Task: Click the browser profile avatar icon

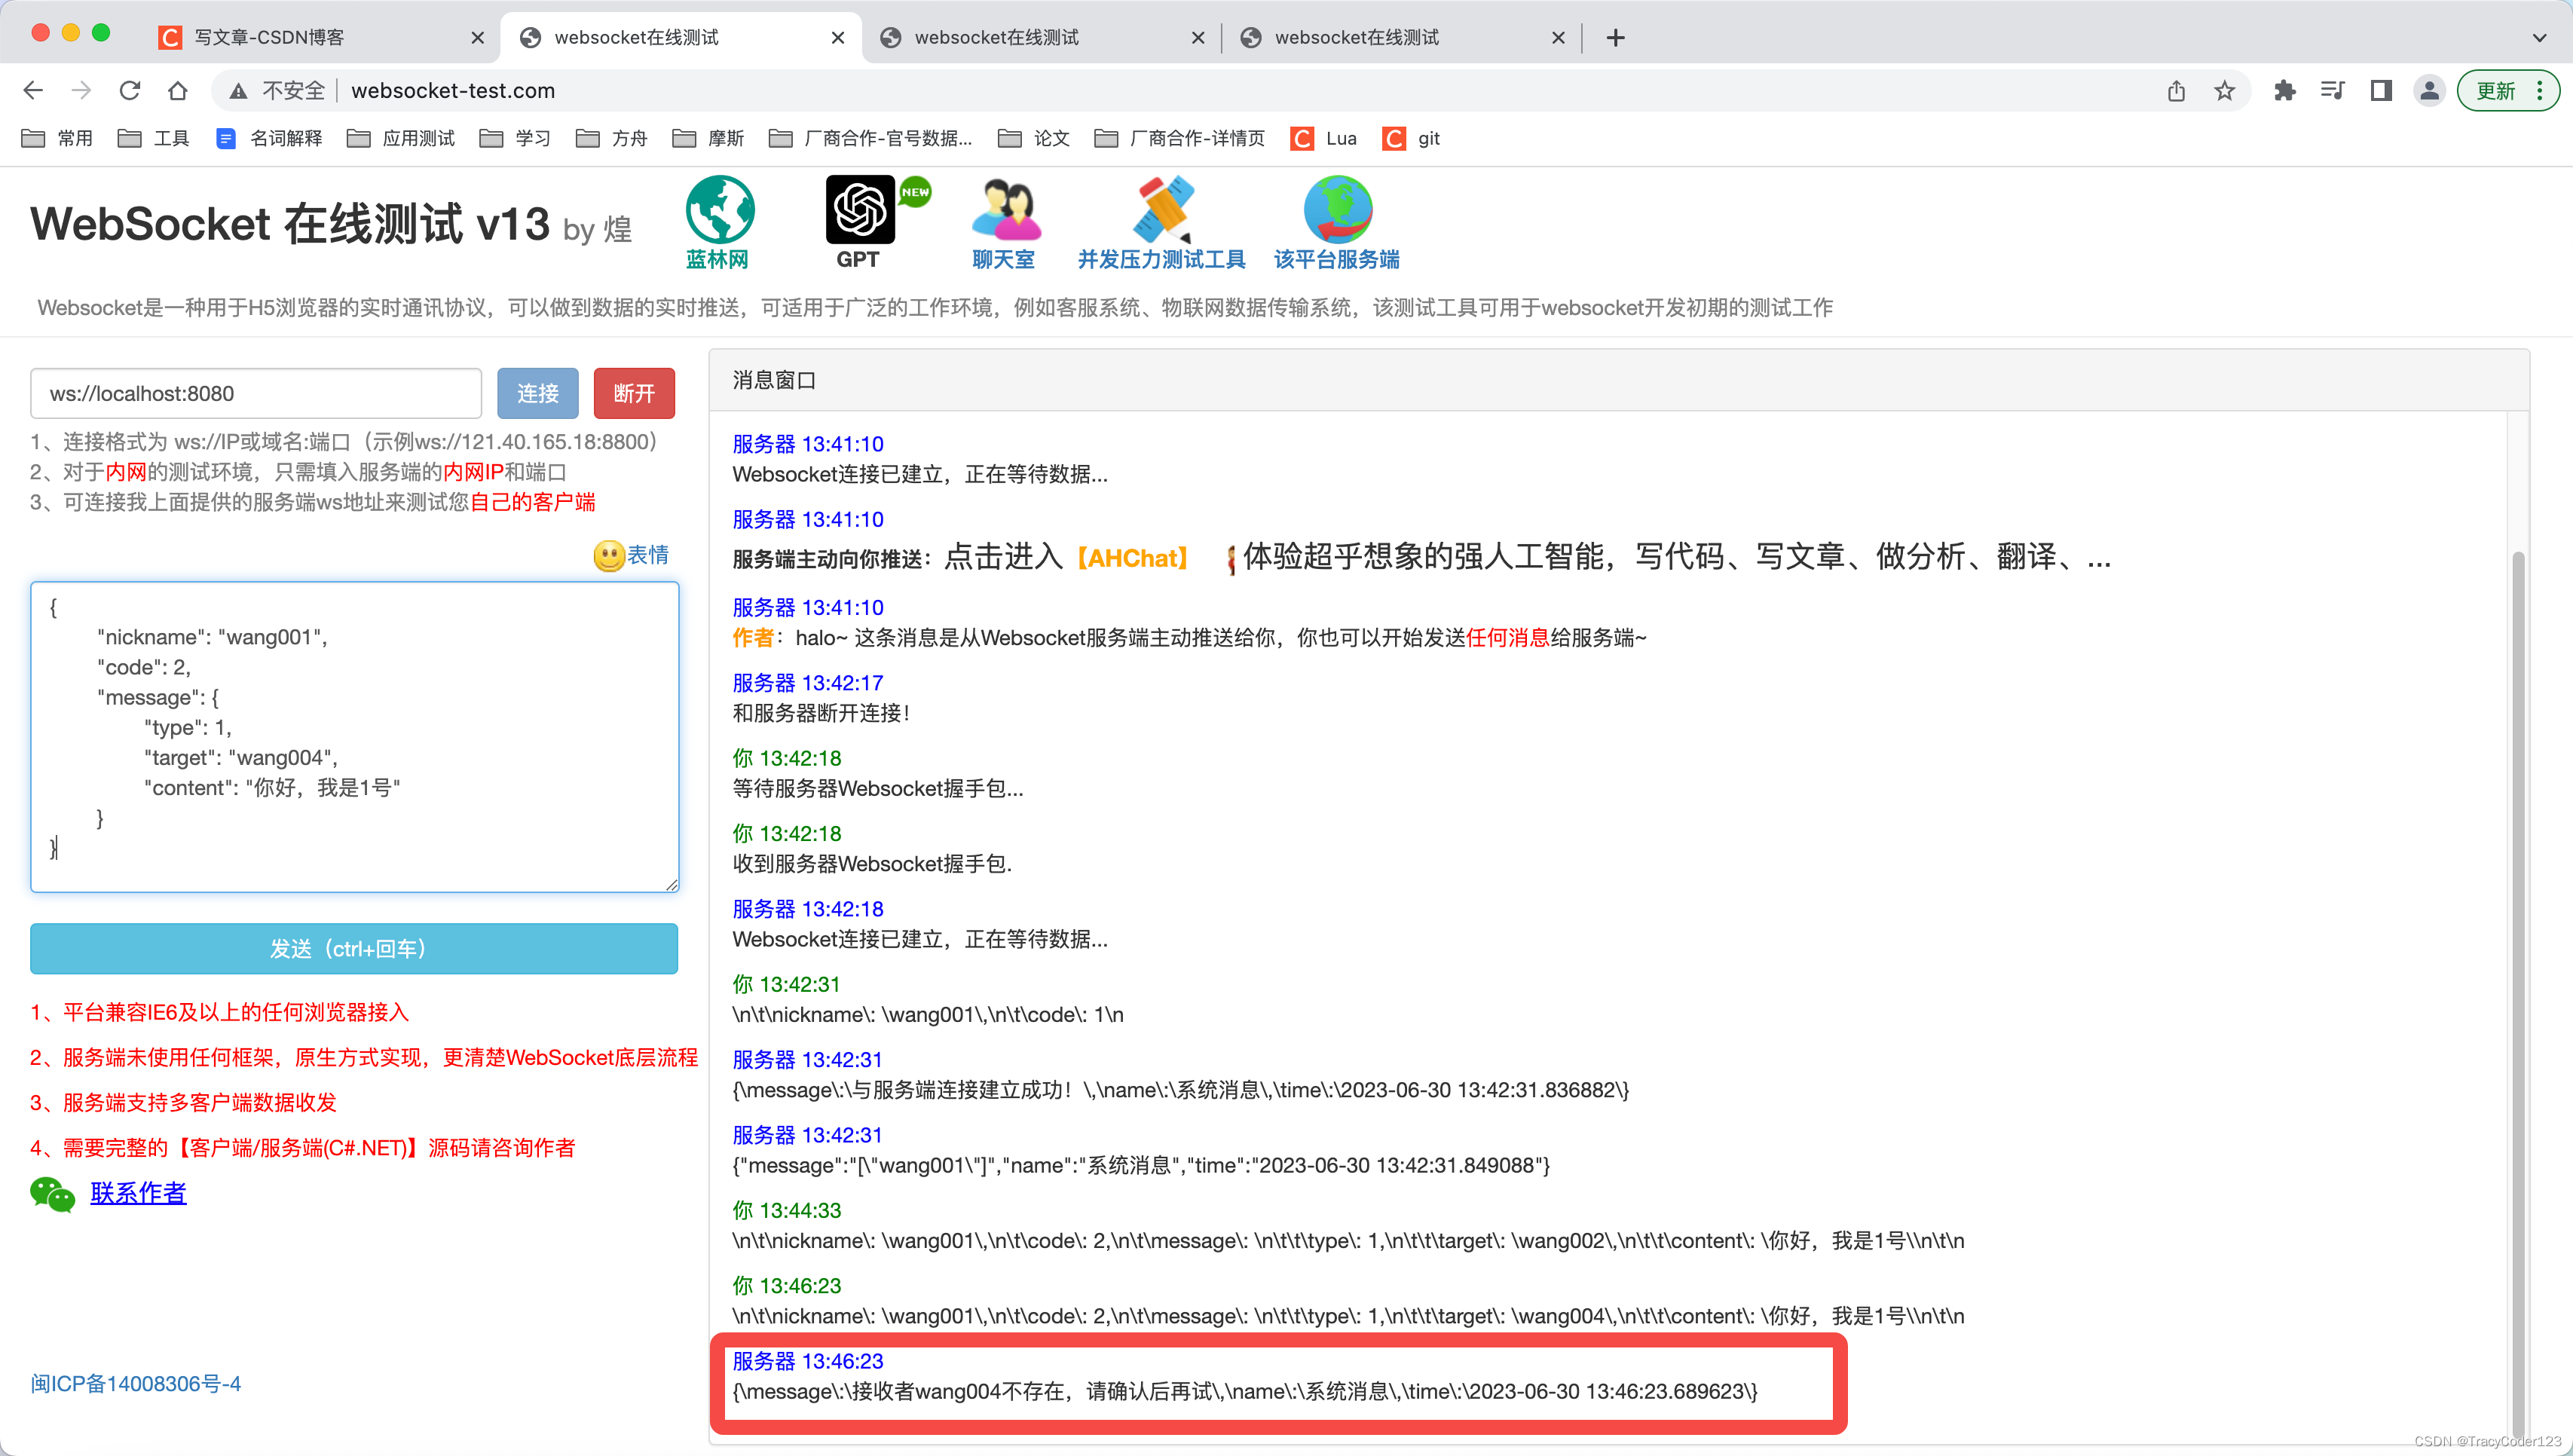Action: [x=2429, y=90]
